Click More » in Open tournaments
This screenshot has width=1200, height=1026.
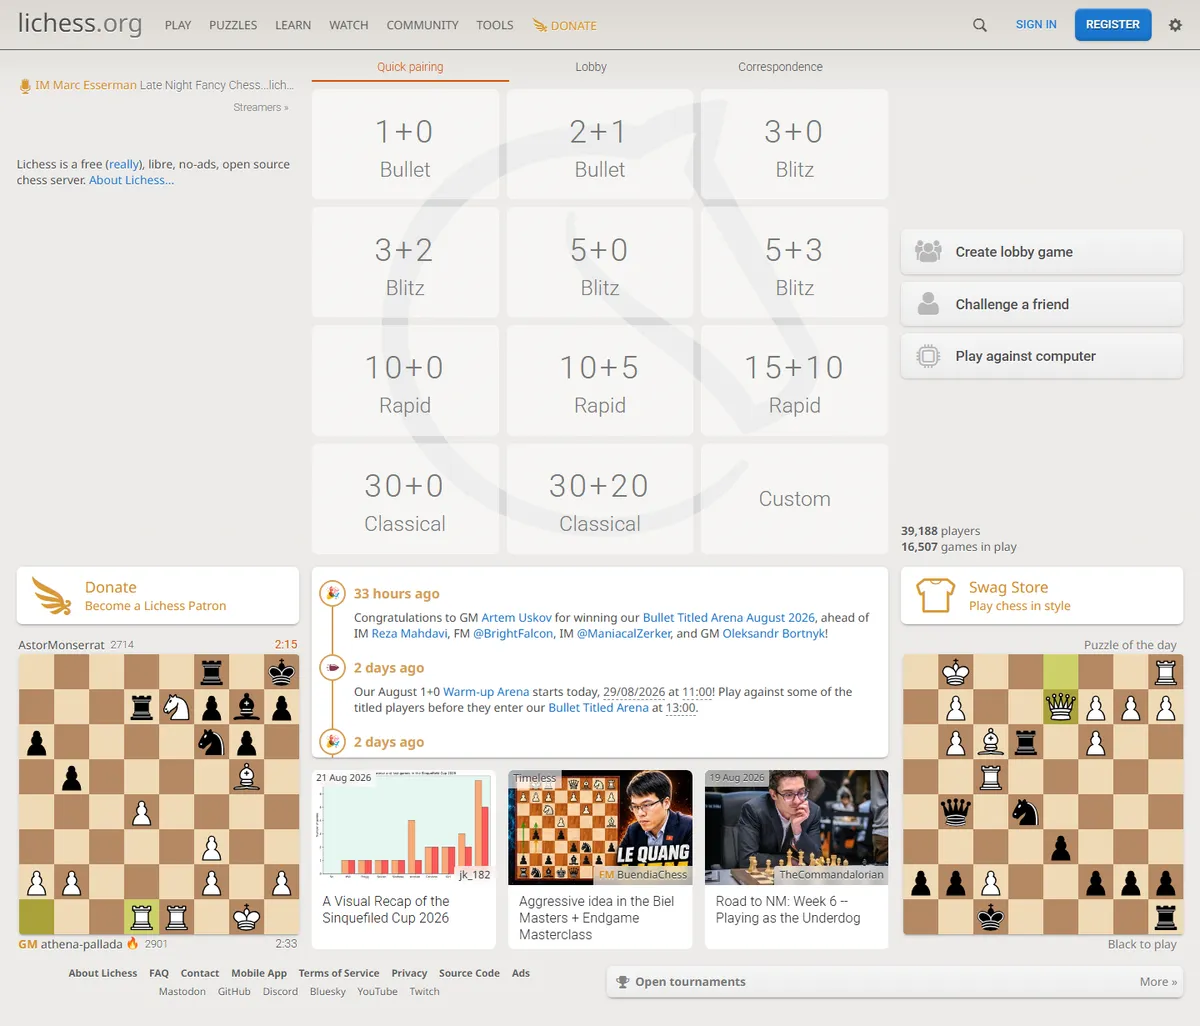click(1158, 982)
